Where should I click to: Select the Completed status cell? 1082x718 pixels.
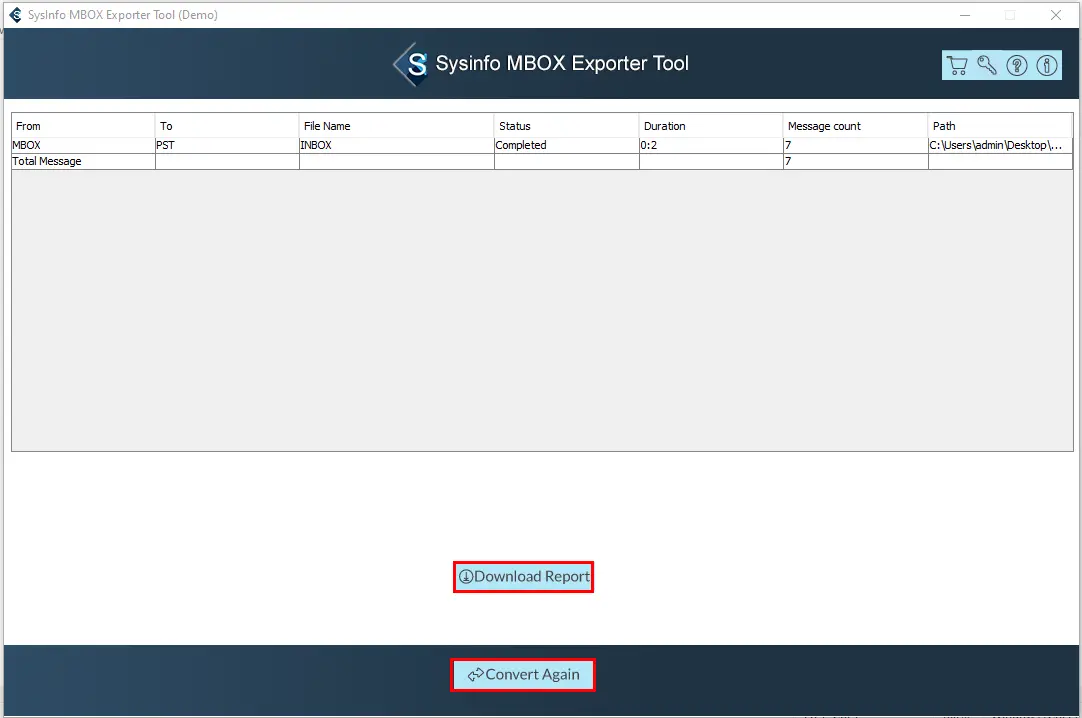(x=567, y=145)
